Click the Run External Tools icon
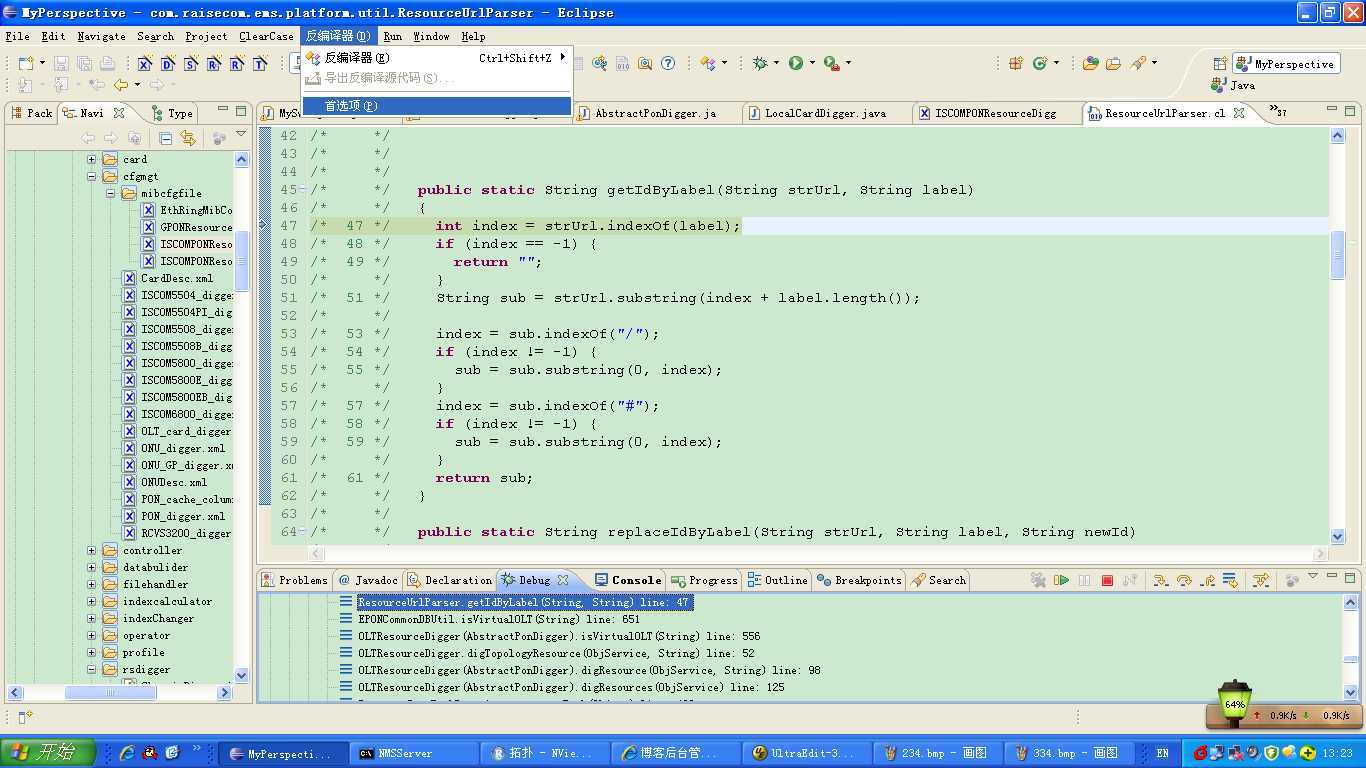The width and height of the screenshot is (1366, 768). (831, 63)
